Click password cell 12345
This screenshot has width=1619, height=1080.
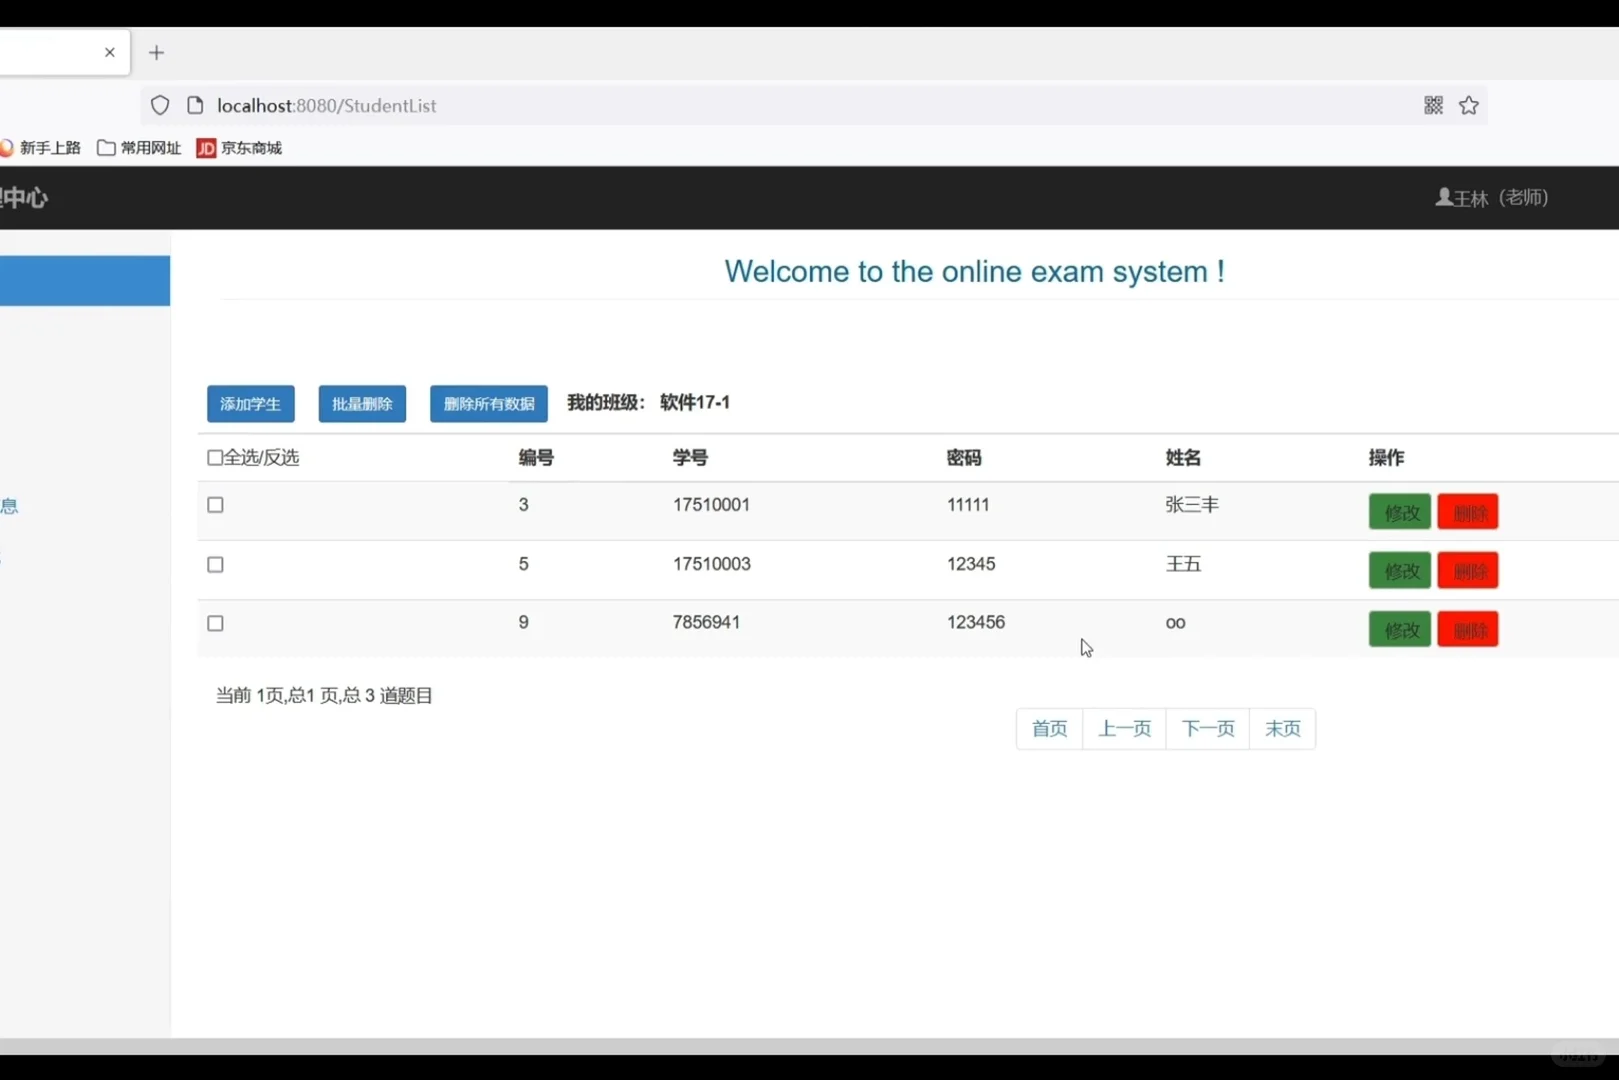click(971, 564)
